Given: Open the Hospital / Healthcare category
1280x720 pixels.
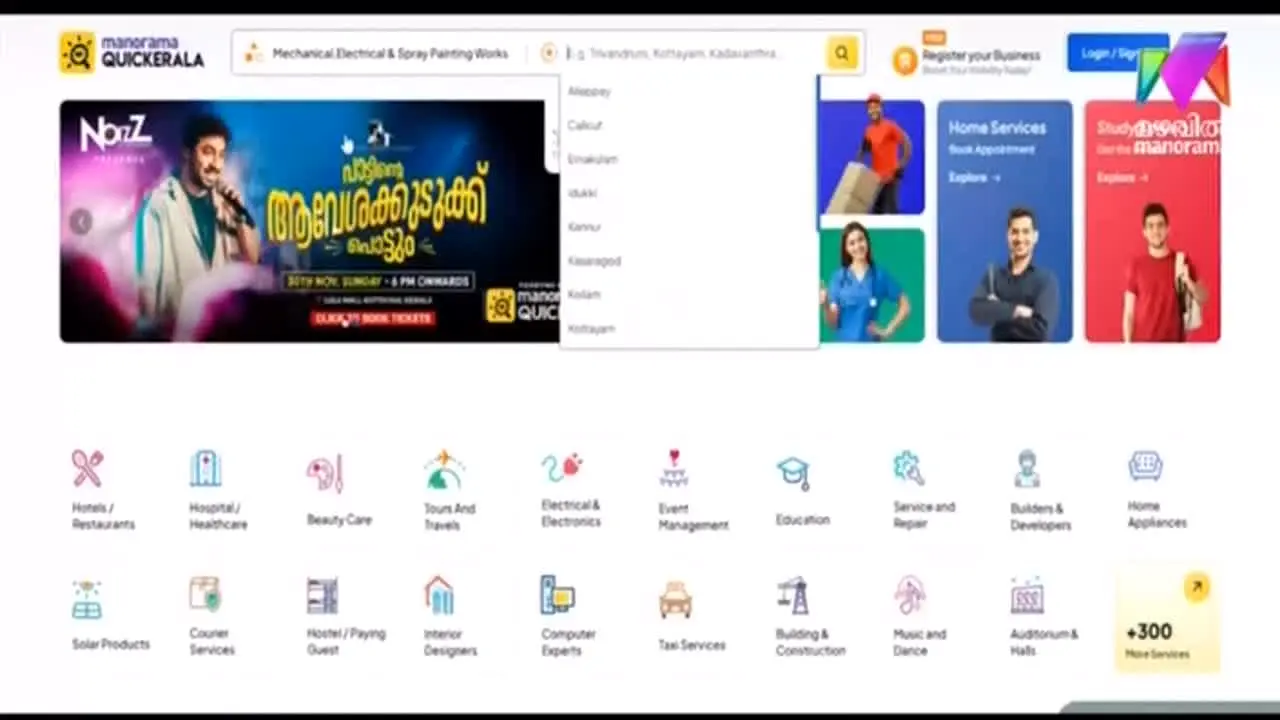Looking at the screenshot, I should pyautogui.click(x=218, y=490).
